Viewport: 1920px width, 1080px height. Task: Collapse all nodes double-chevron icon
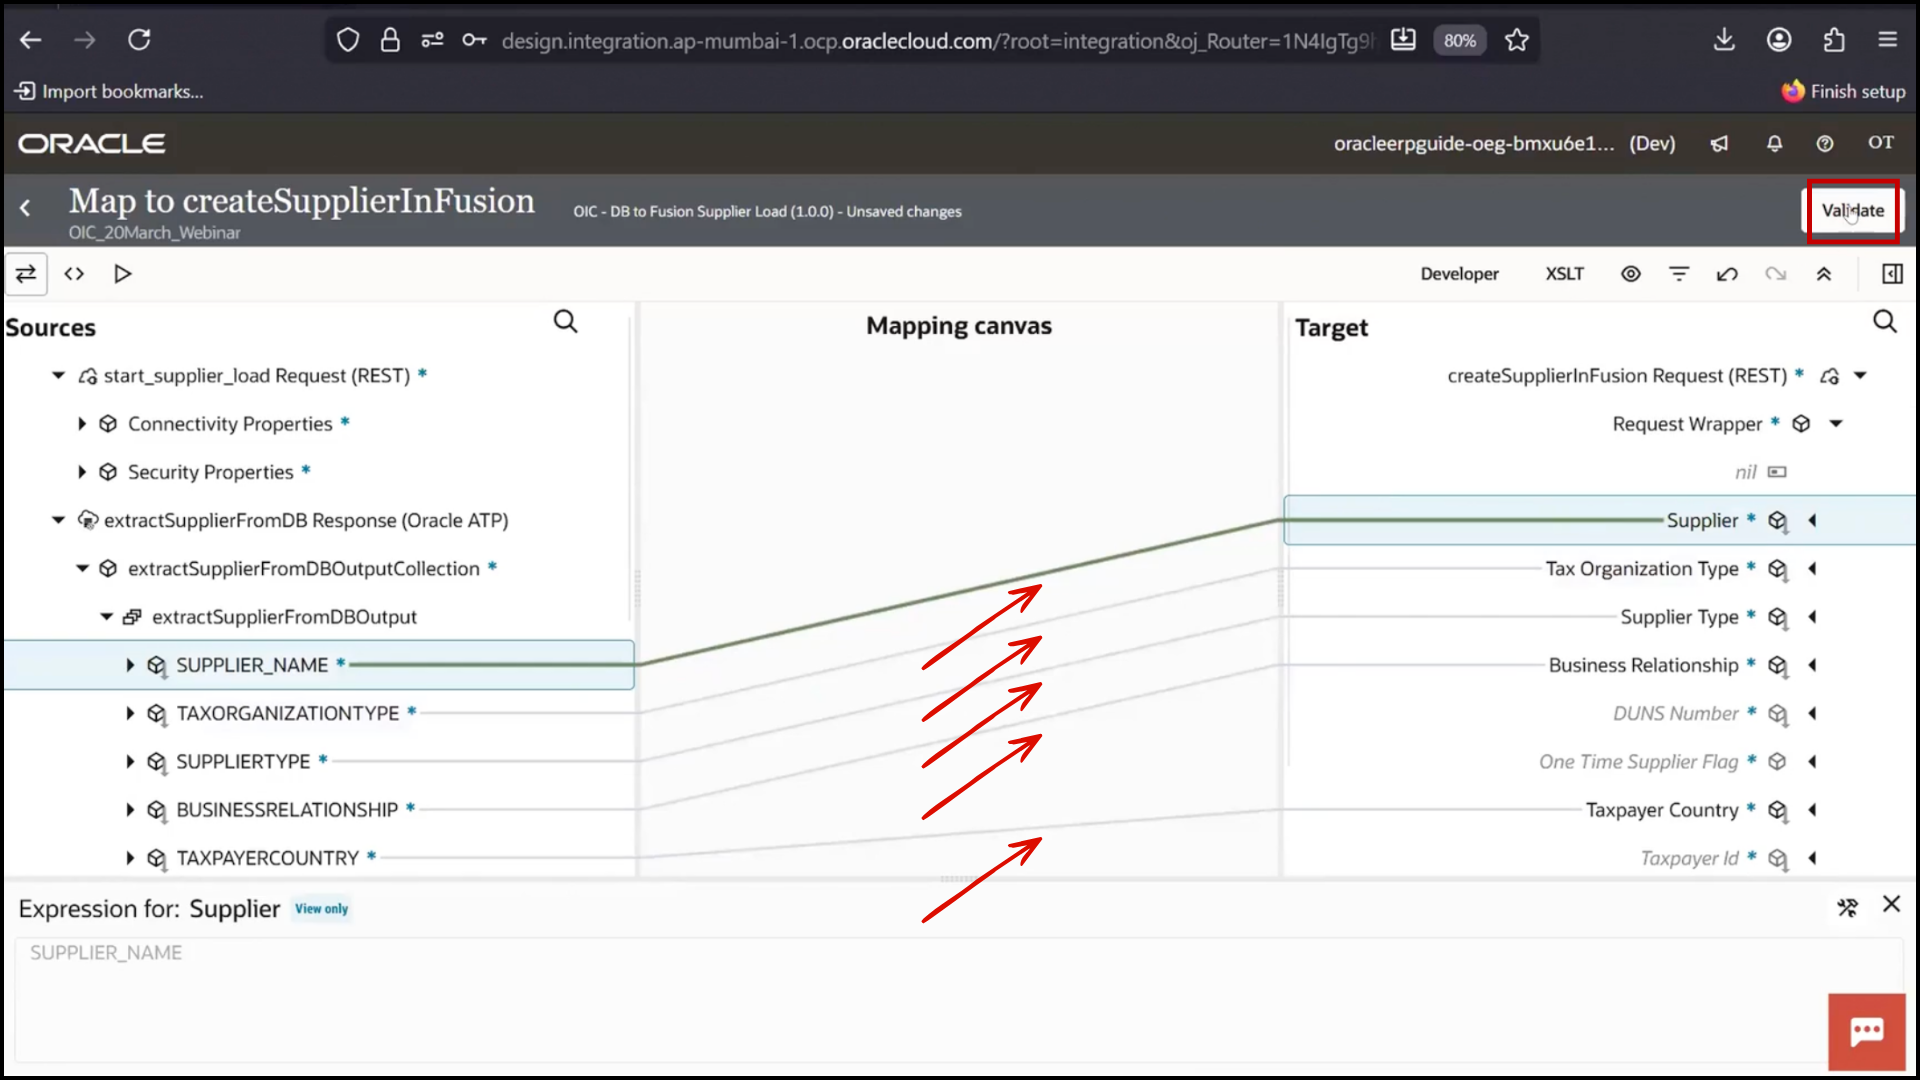[1823, 274]
